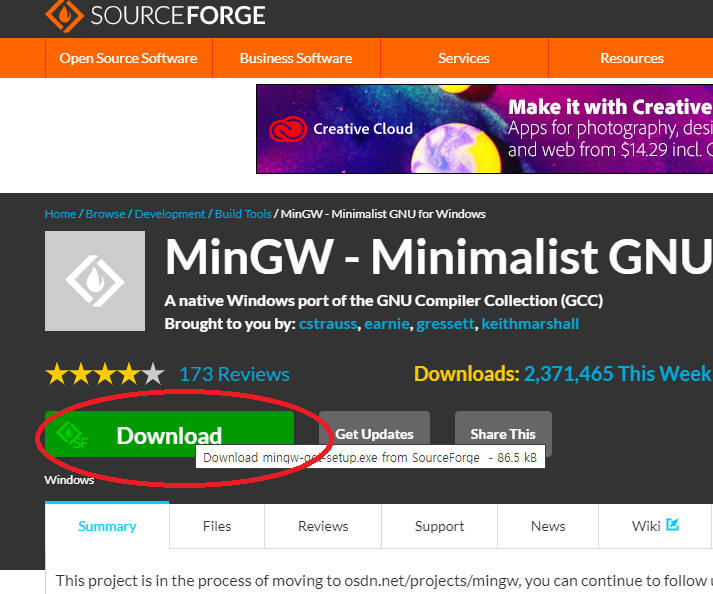713x594 pixels.
Task: View the weekly downloads statistics link
Action: [x=618, y=374]
